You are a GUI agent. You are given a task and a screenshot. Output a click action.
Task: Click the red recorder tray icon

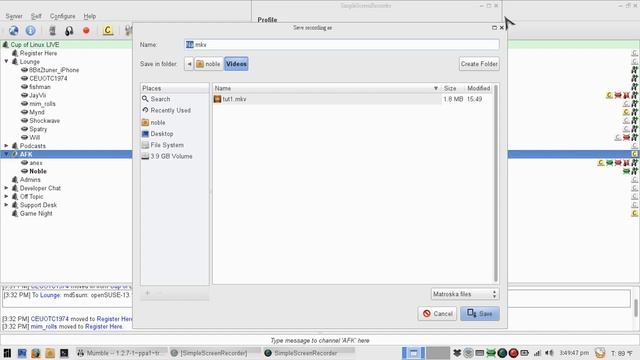(513, 353)
